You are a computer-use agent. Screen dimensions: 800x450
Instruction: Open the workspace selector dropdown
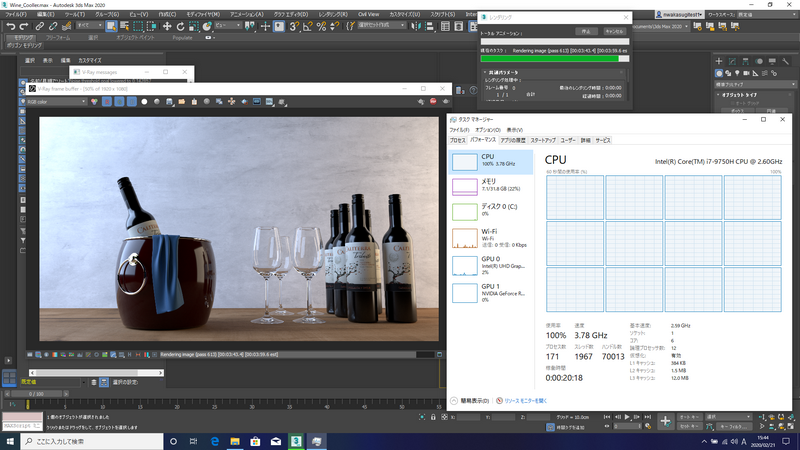(765, 15)
